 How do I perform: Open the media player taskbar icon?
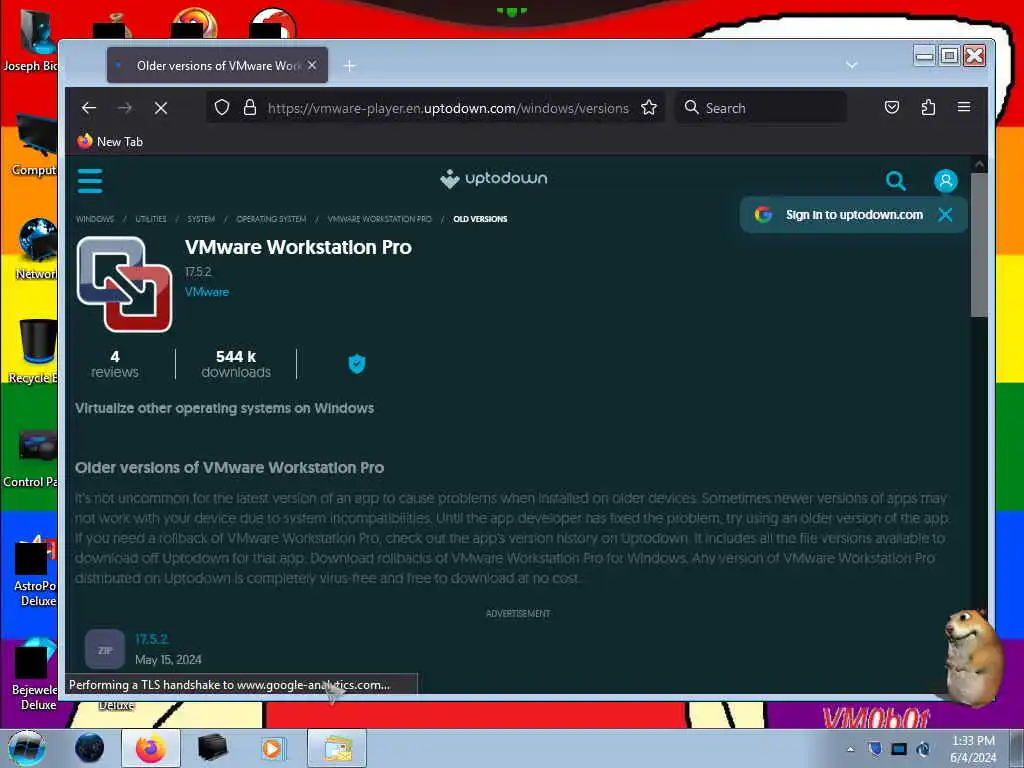272,748
